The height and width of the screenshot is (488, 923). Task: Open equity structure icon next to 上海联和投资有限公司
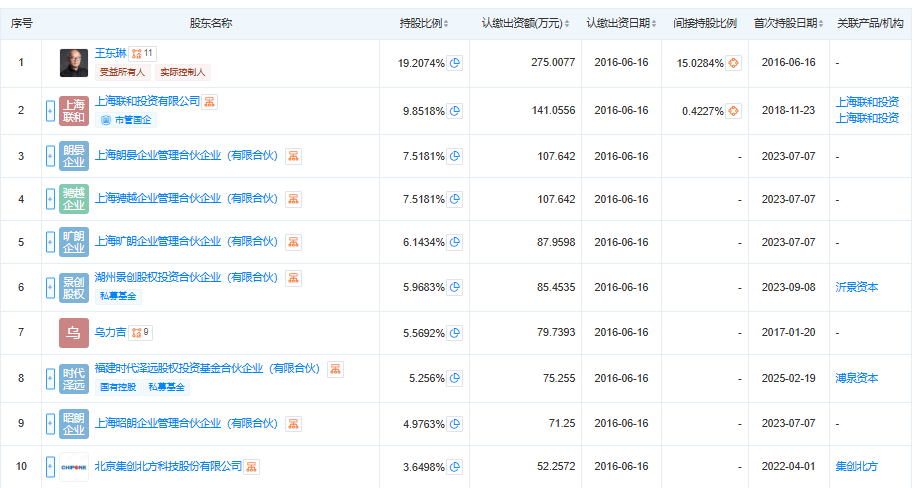pyautogui.click(x=210, y=102)
